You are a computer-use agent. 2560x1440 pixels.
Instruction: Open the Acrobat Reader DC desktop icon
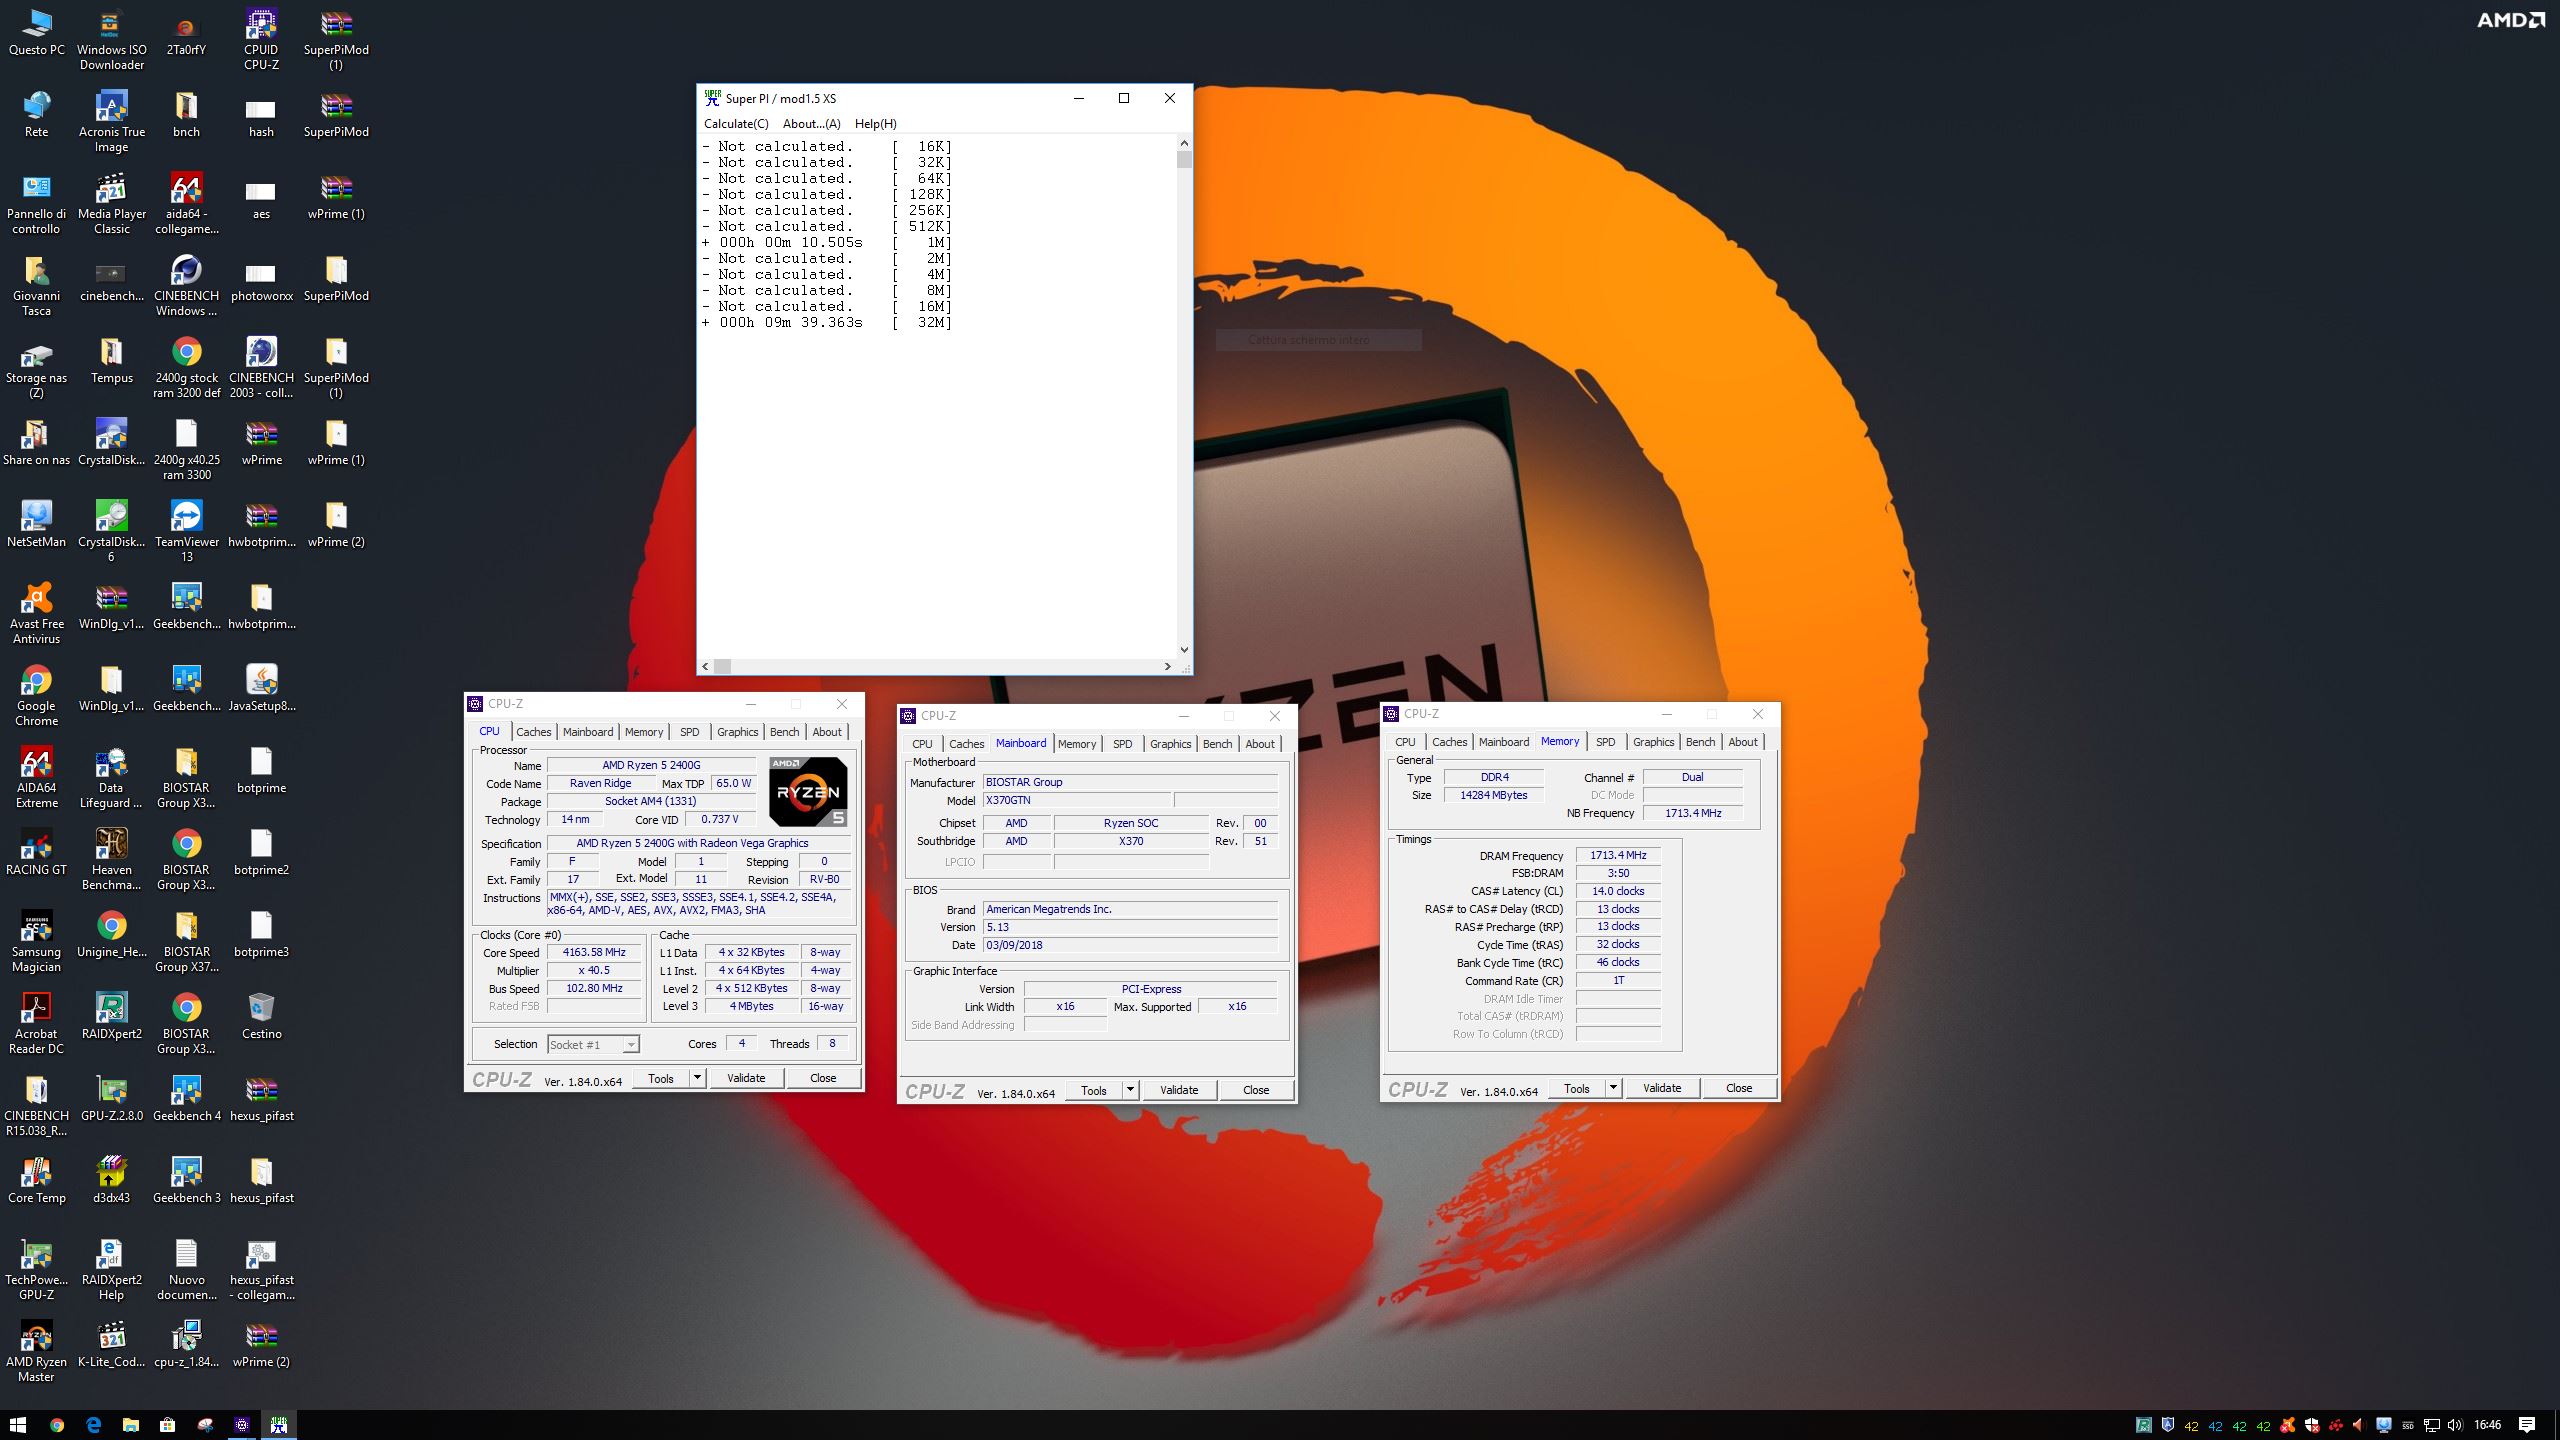tap(36, 1023)
